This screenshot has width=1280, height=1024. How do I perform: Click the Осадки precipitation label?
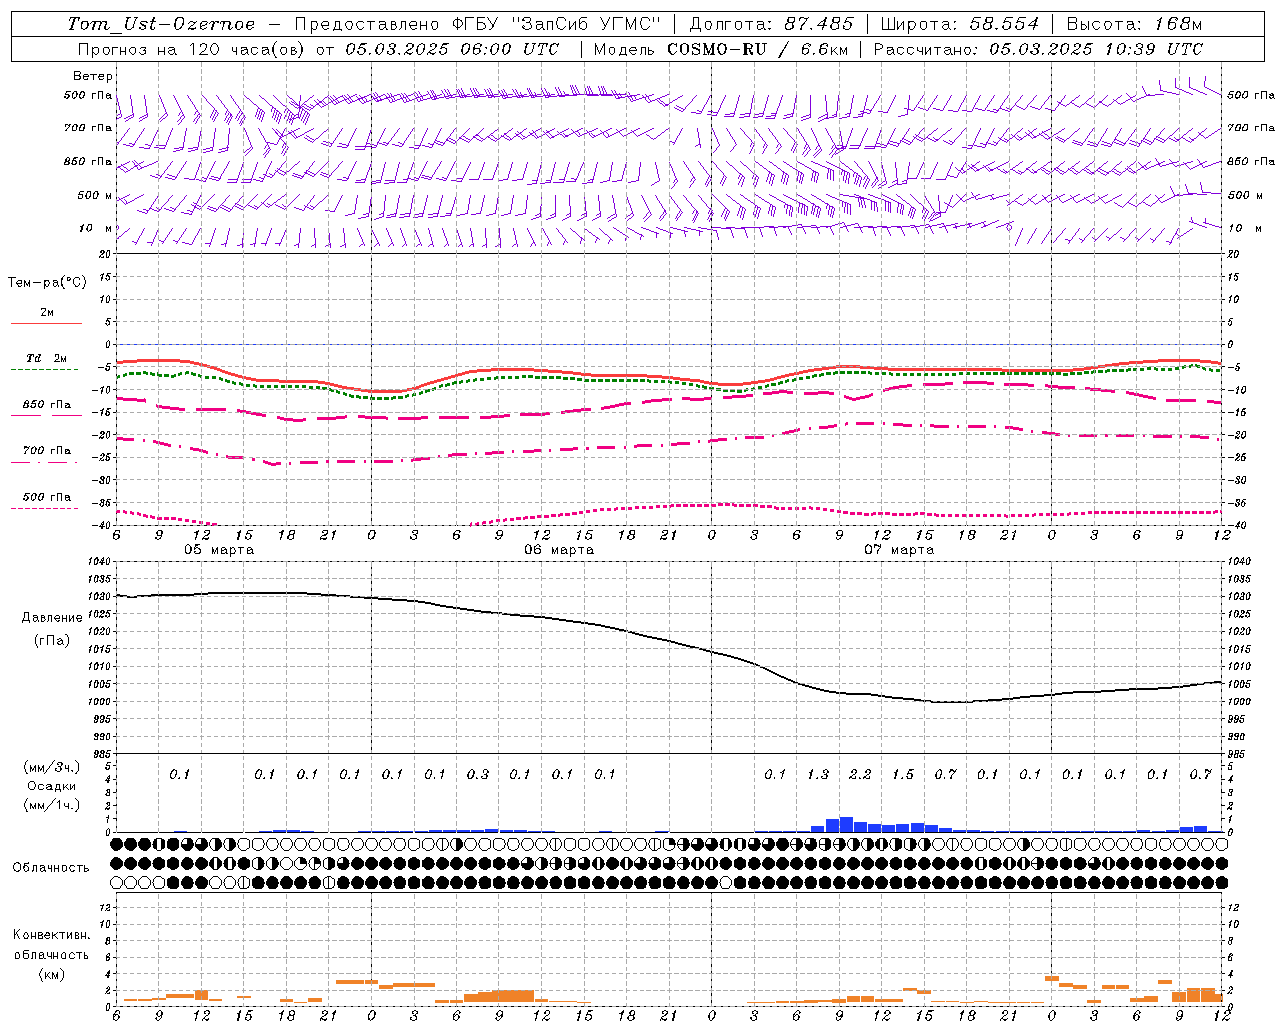coord(52,786)
